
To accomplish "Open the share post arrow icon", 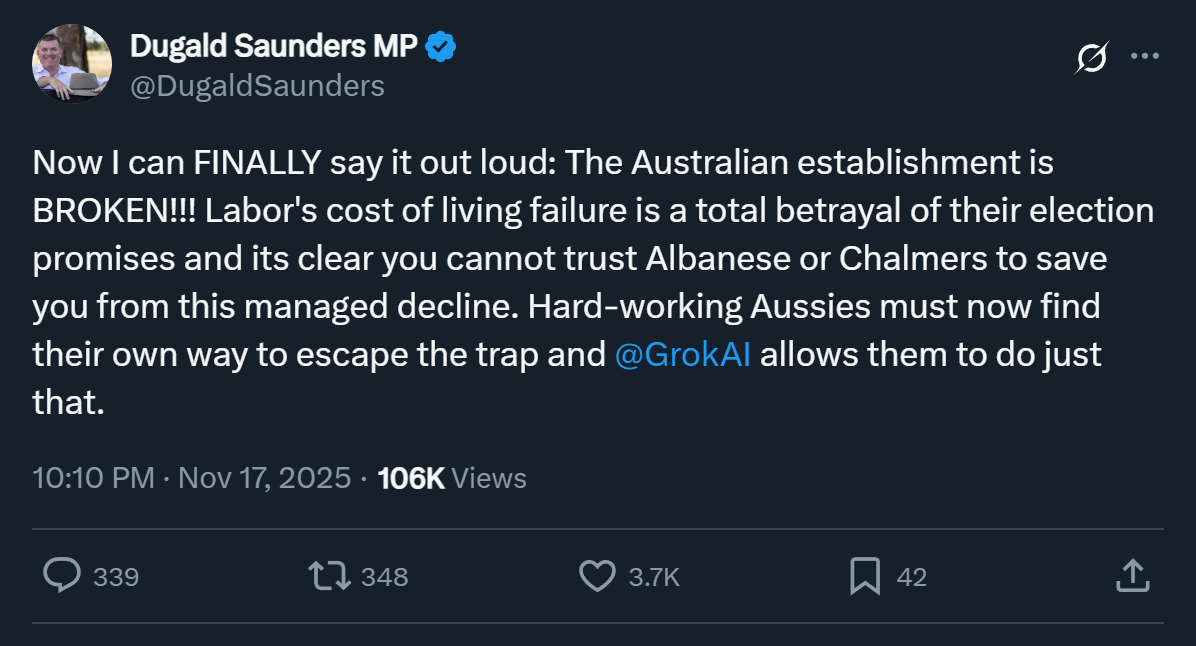I will point(1130,576).
